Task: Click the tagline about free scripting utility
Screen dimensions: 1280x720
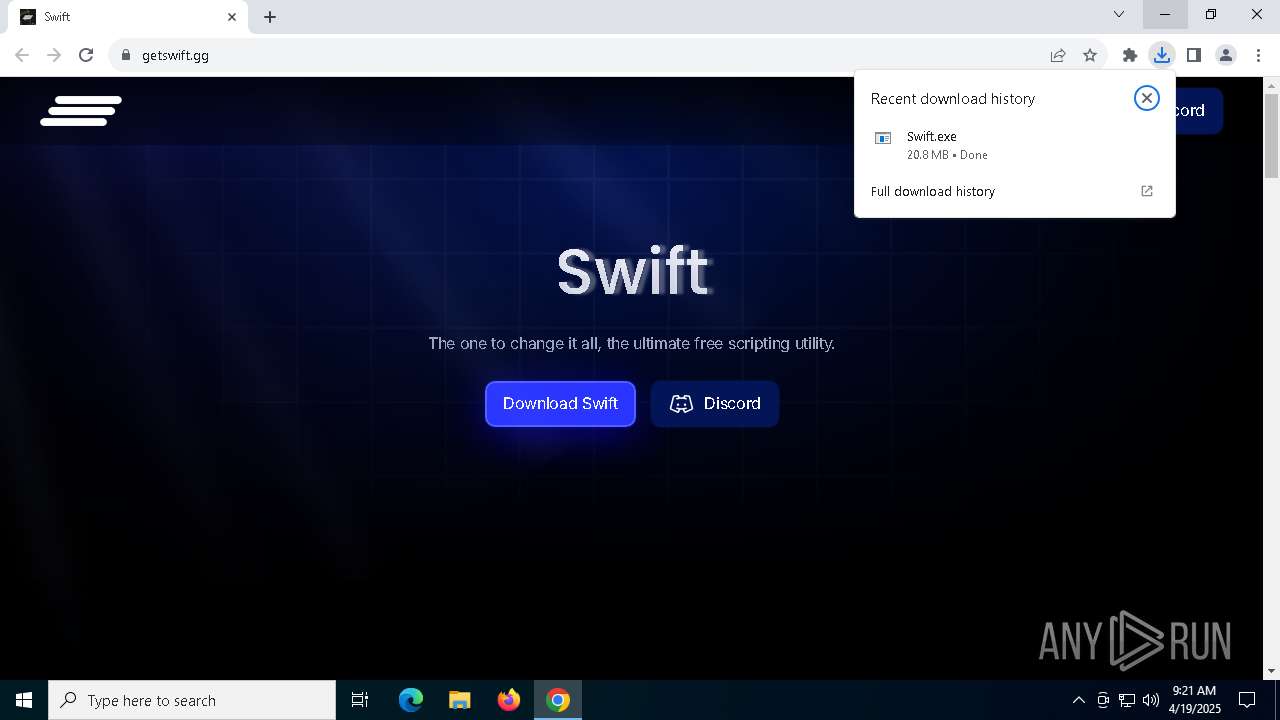Action: (x=632, y=343)
